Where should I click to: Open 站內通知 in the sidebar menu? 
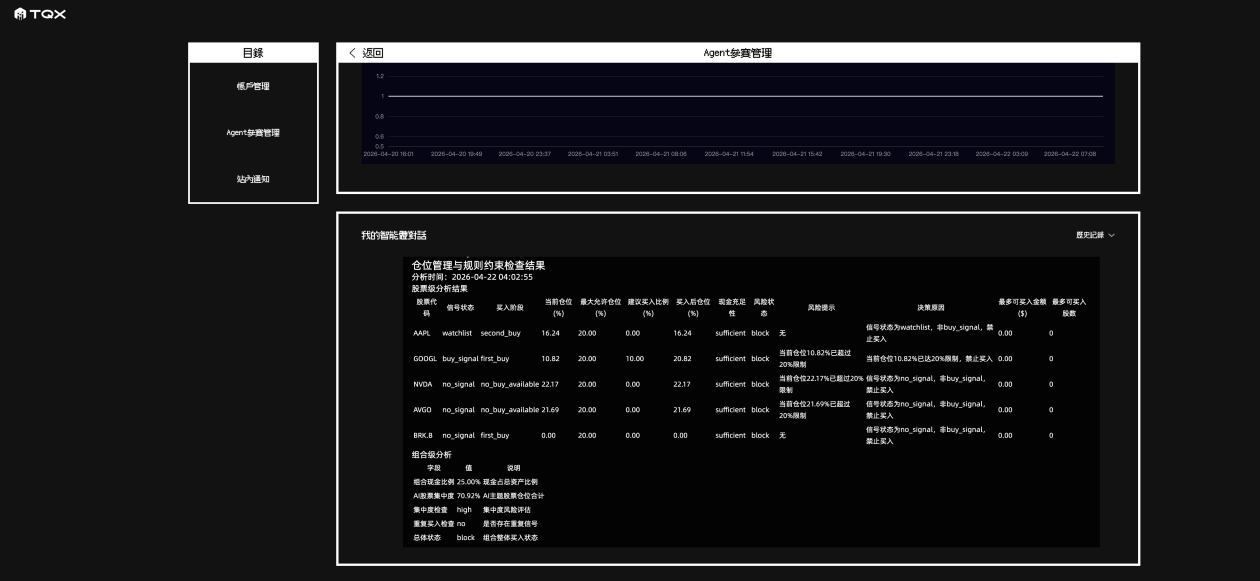click(253, 179)
